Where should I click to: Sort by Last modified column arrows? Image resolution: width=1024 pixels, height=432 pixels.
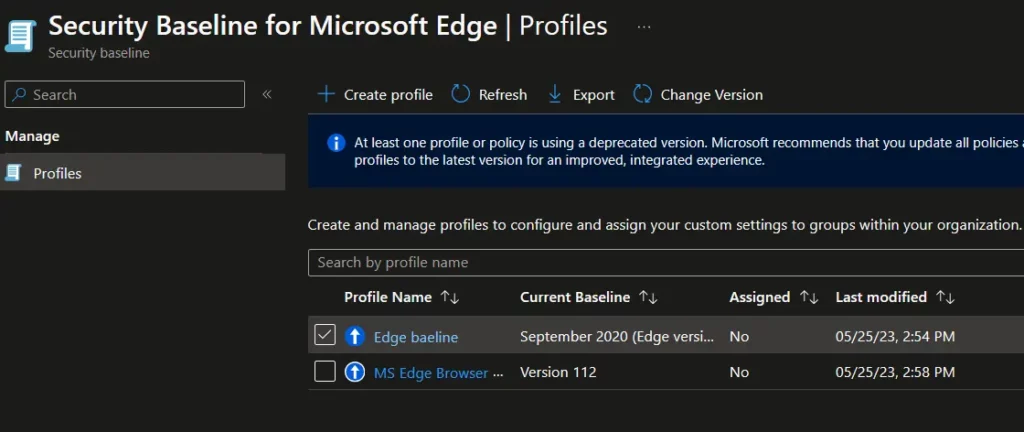(x=946, y=298)
